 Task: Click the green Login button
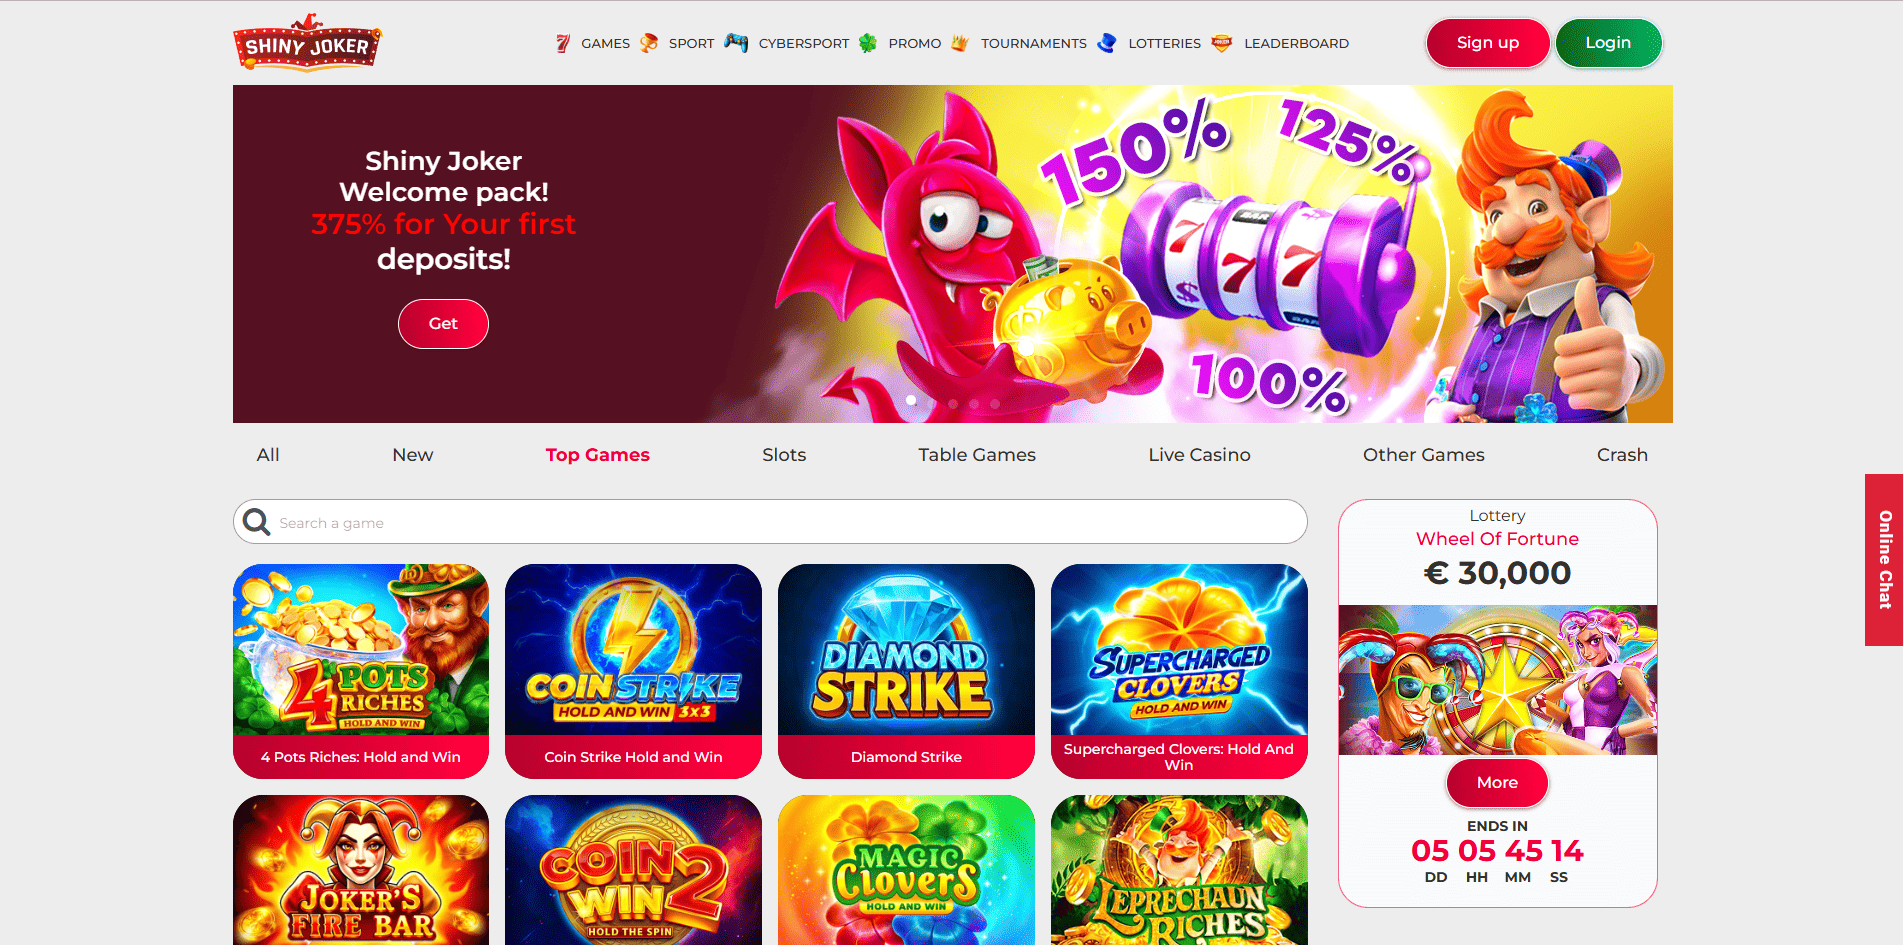coord(1608,43)
